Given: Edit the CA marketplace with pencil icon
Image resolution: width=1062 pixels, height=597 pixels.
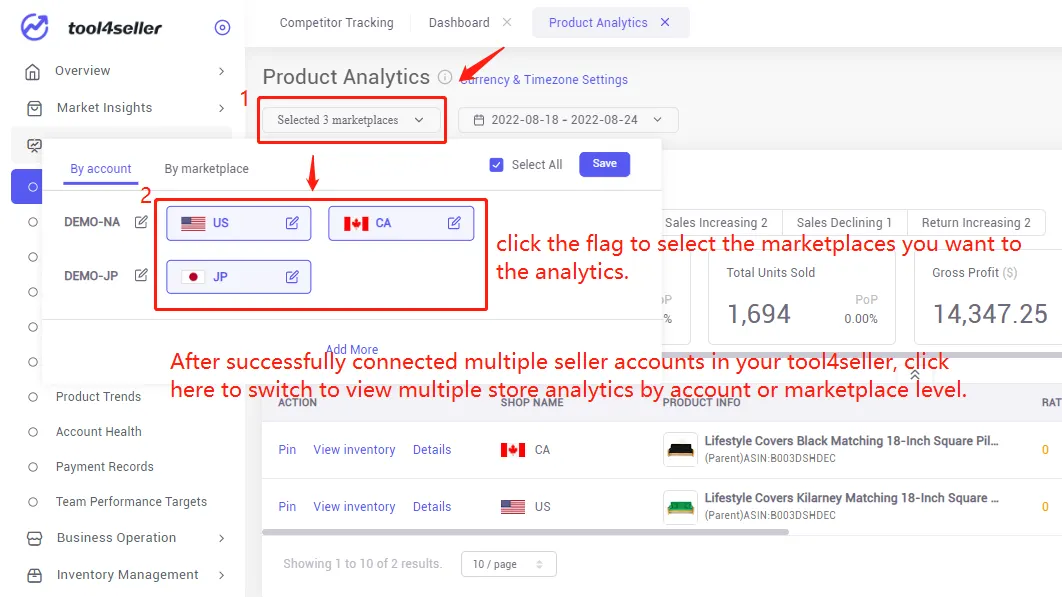Looking at the screenshot, I should coord(454,223).
